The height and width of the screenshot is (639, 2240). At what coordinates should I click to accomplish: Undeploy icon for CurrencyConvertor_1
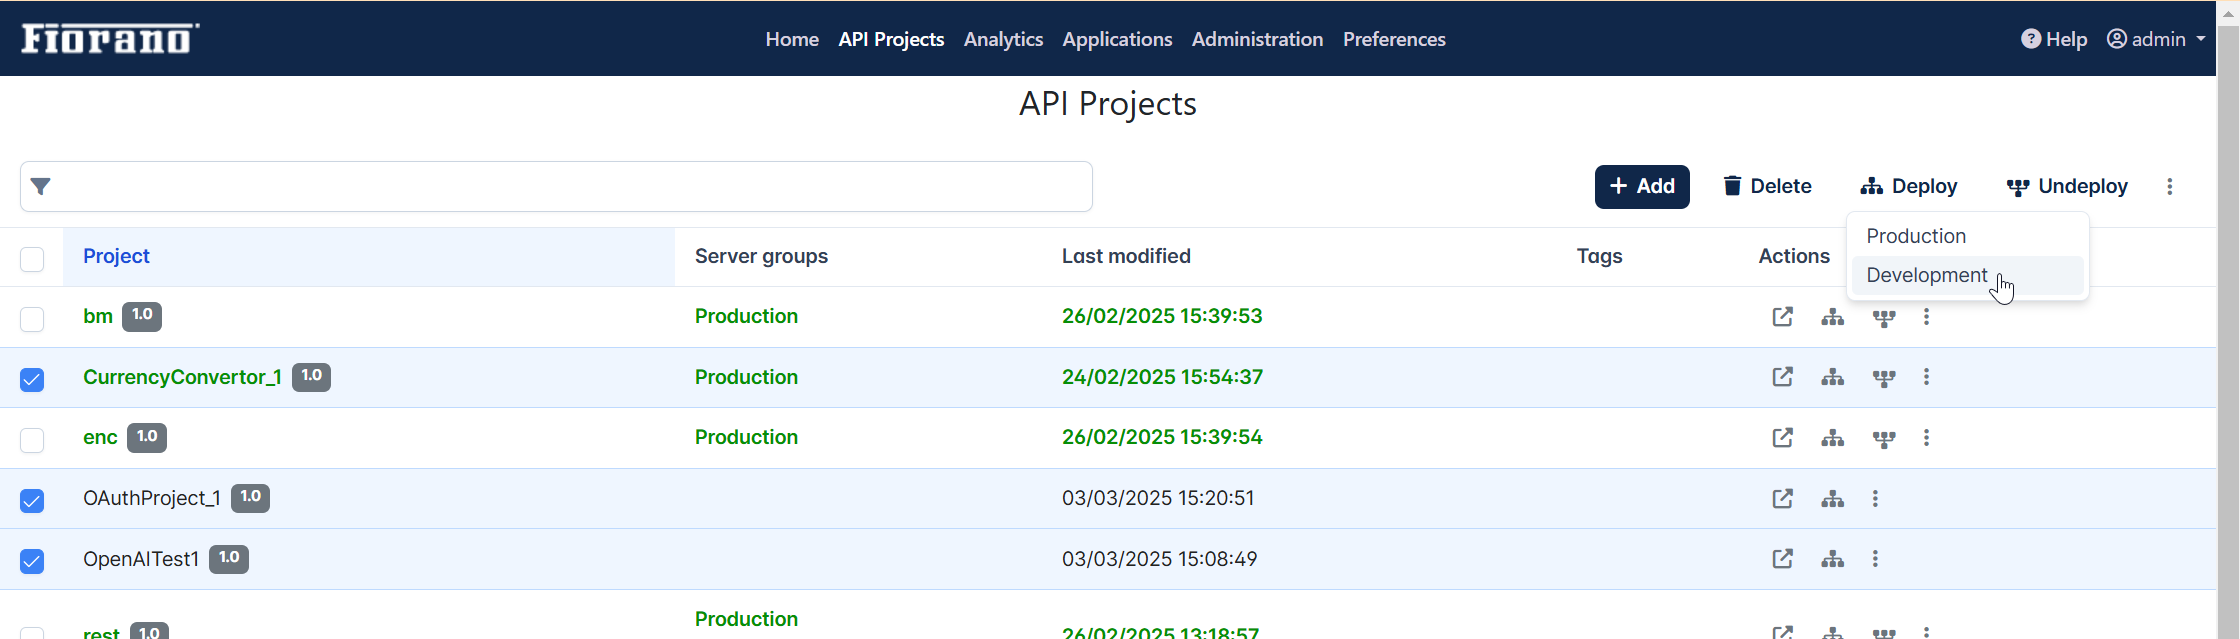[1884, 378]
